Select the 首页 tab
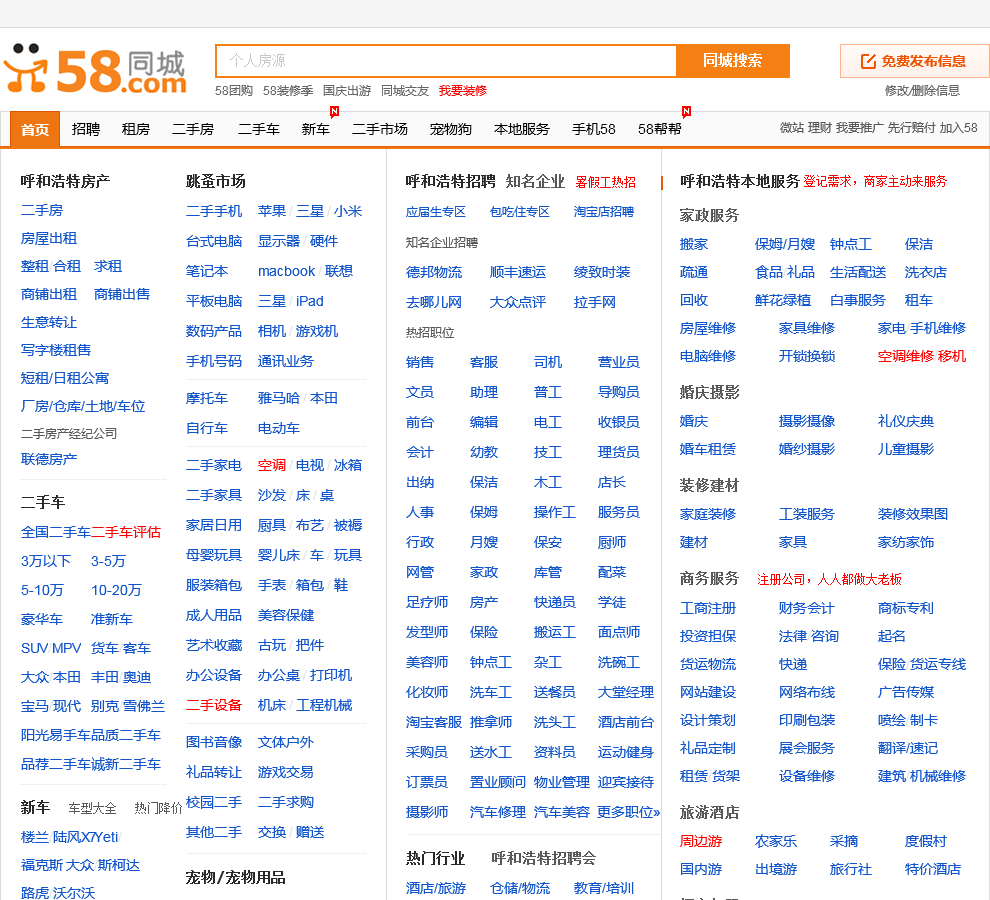The width and height of the screenshot is (990, 900). 35,129
